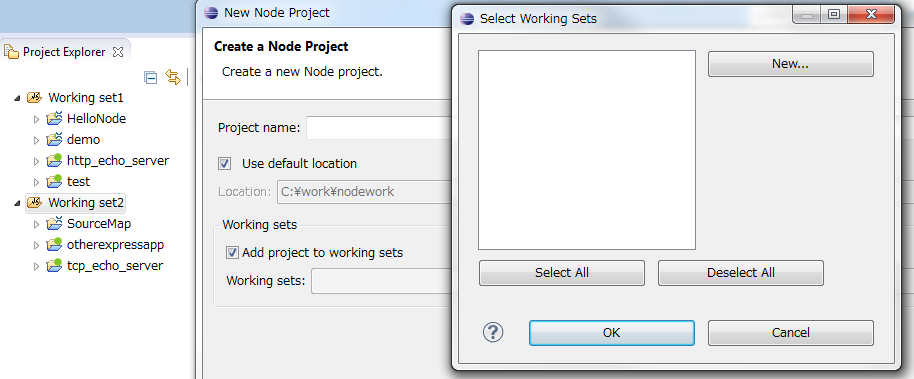Click the Working set2 icon
Screen dimensions: 914x379
point(34,202)
